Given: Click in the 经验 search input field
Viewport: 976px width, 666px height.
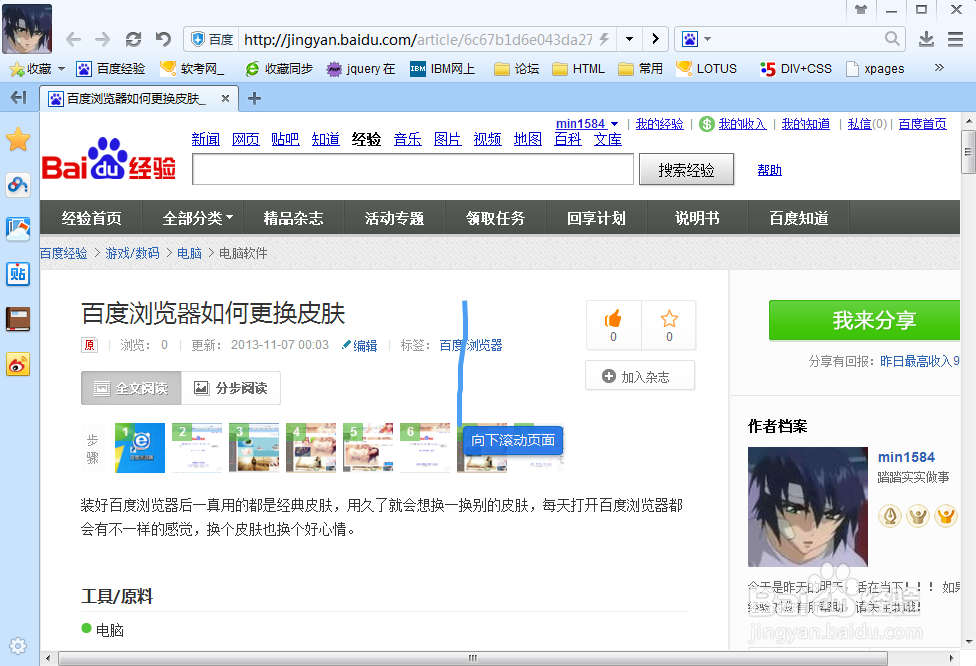Looking at the screenshot, I should coord(413,169).
